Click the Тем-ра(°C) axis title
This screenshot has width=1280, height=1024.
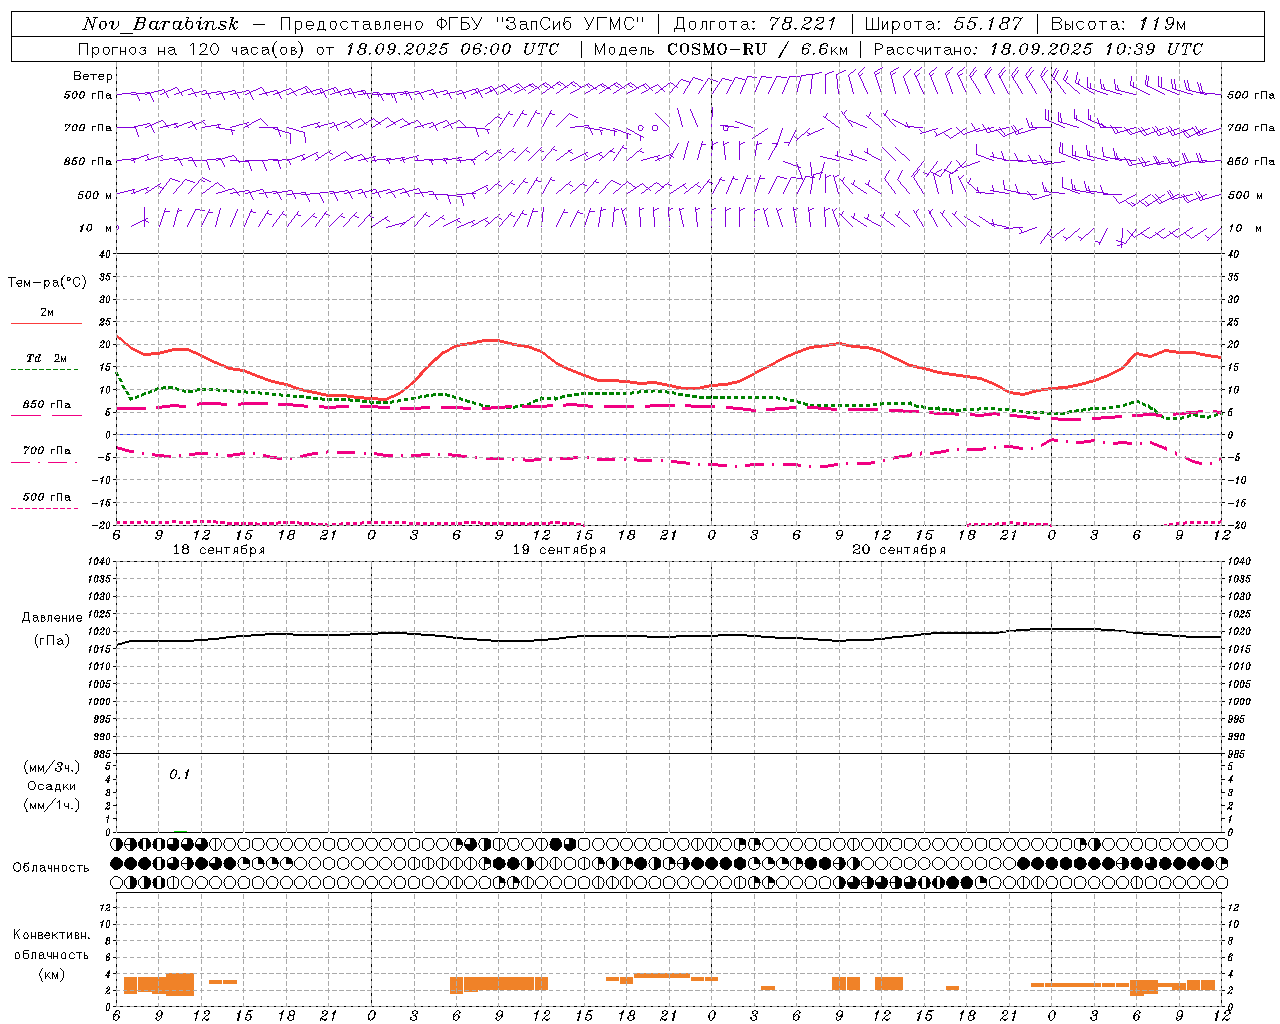[x=47, y=283]
